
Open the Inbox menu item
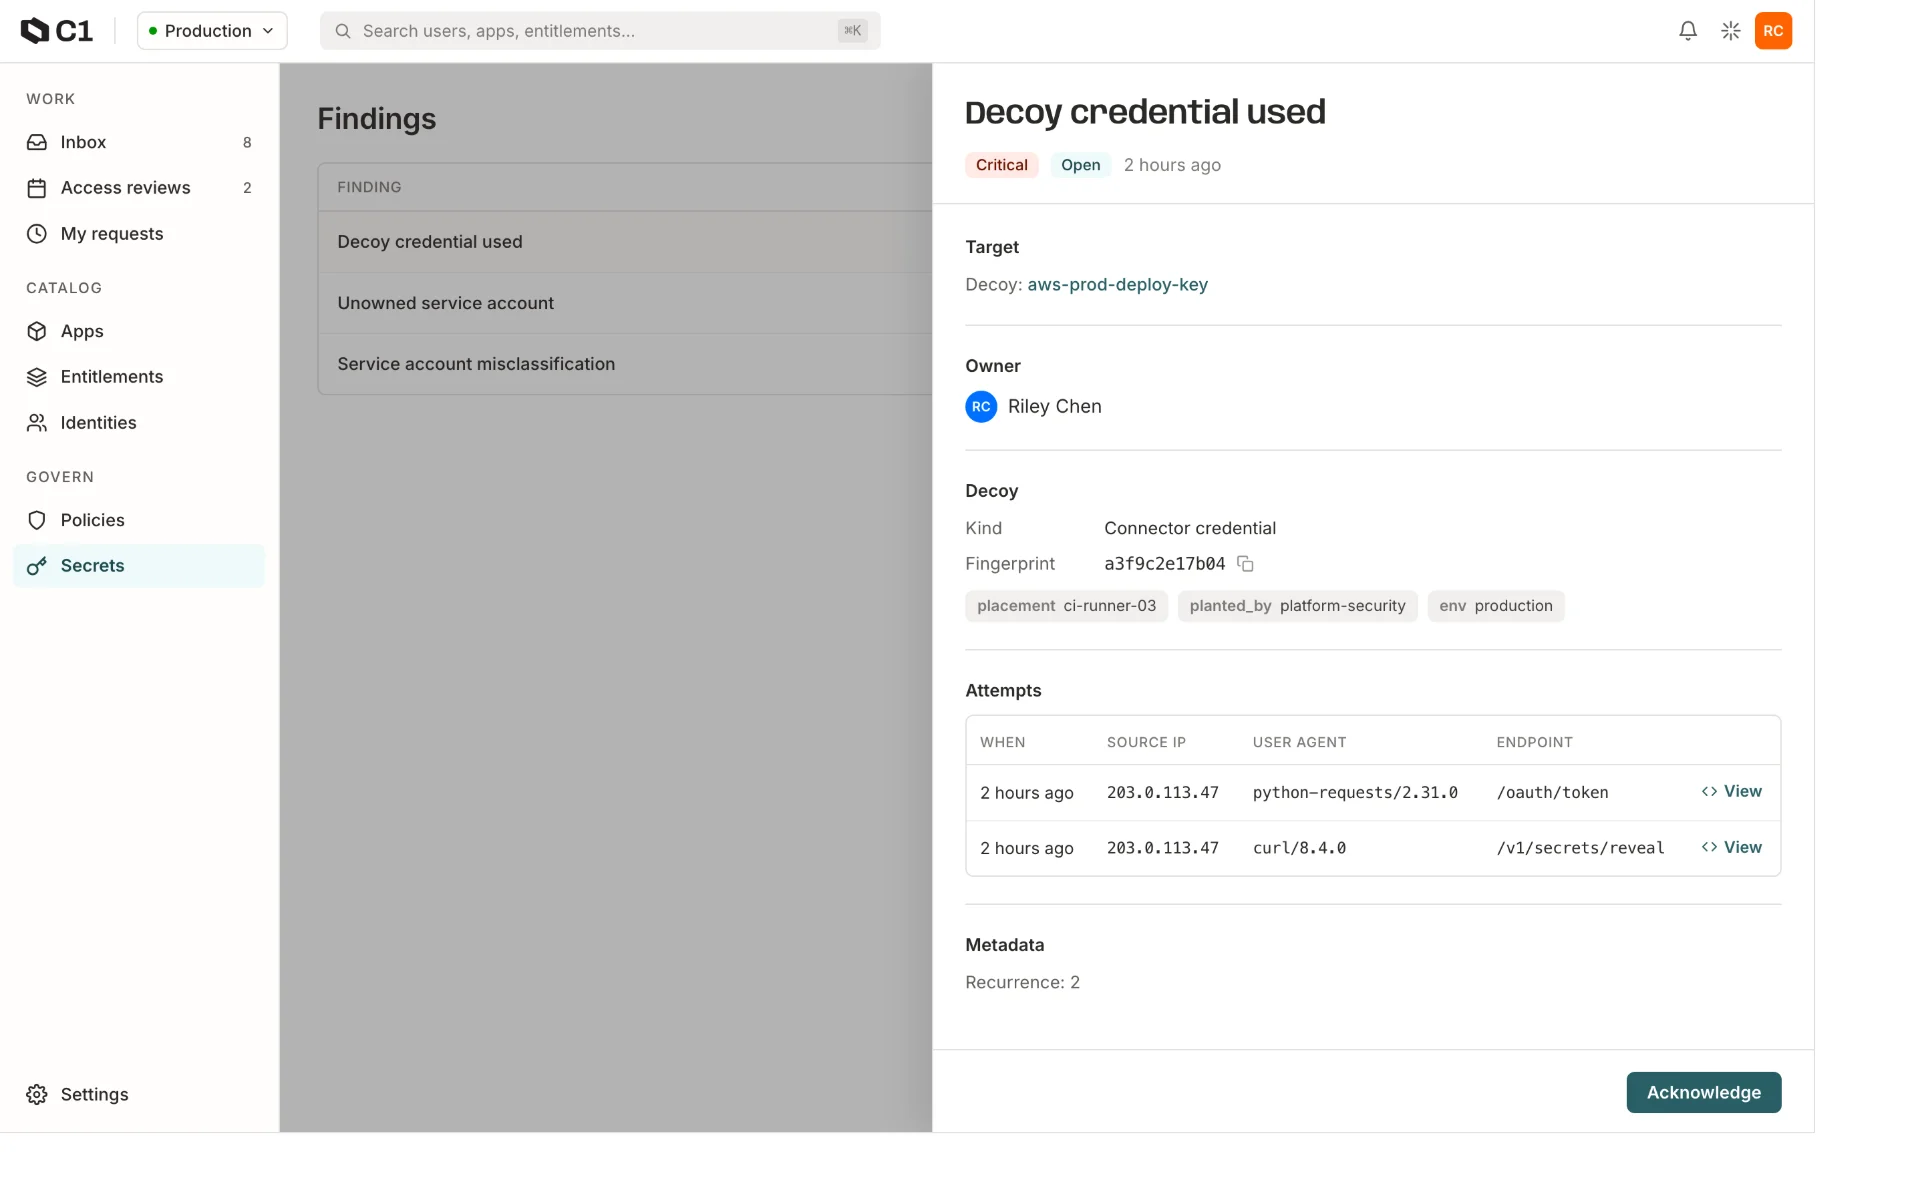click(x=139, y=142)
